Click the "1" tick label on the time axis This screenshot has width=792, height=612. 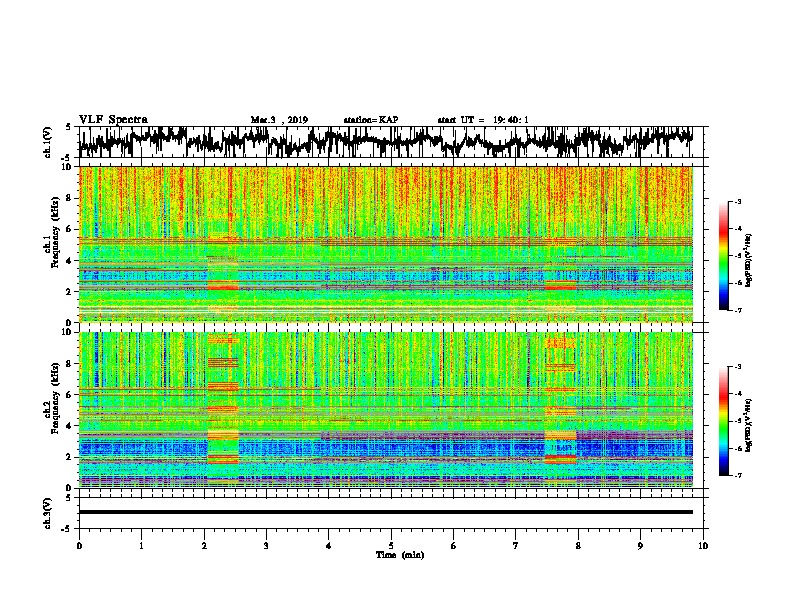click(141, 545)
